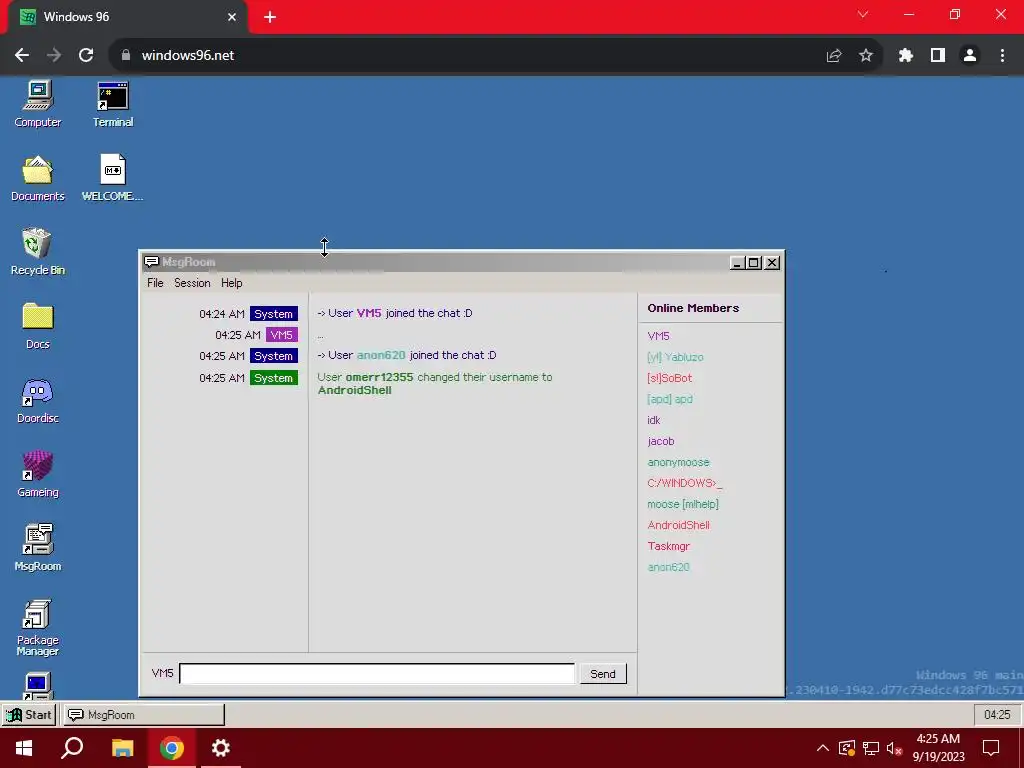Viewport: 1024px width, 768px height.
Task: Select AndroidShell in Online Members list
Action: pos(678,525)
